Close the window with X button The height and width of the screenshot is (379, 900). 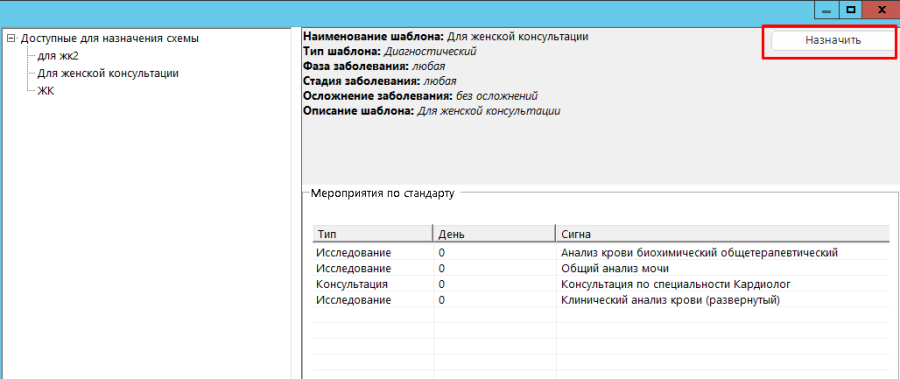click(x=882, y=10)
